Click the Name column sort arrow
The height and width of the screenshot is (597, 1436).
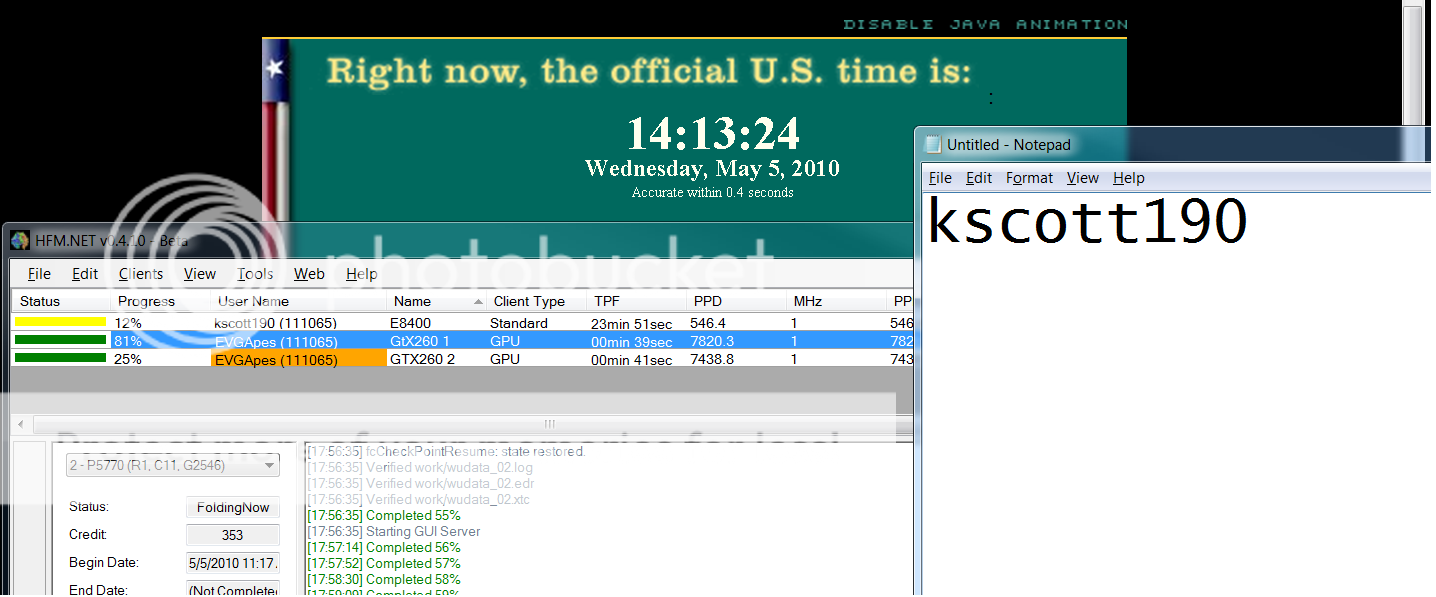coord(477,301)
